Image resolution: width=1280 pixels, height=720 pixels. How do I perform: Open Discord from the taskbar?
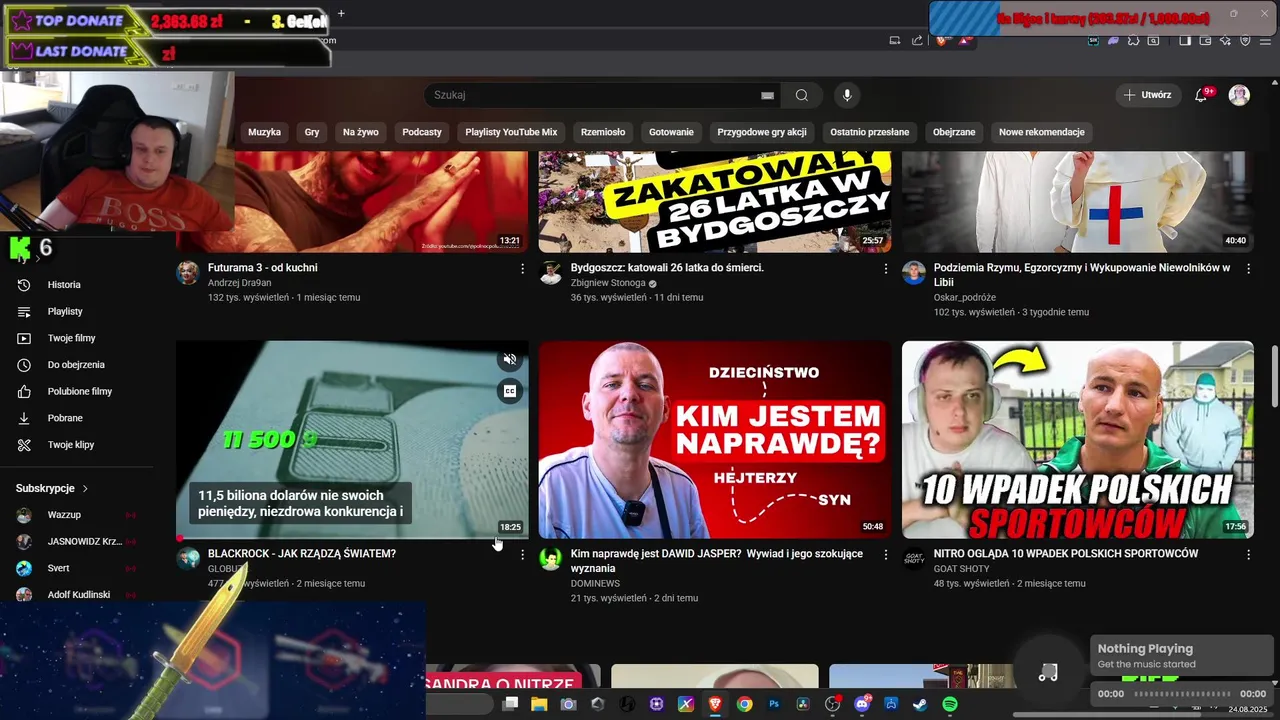862,704
